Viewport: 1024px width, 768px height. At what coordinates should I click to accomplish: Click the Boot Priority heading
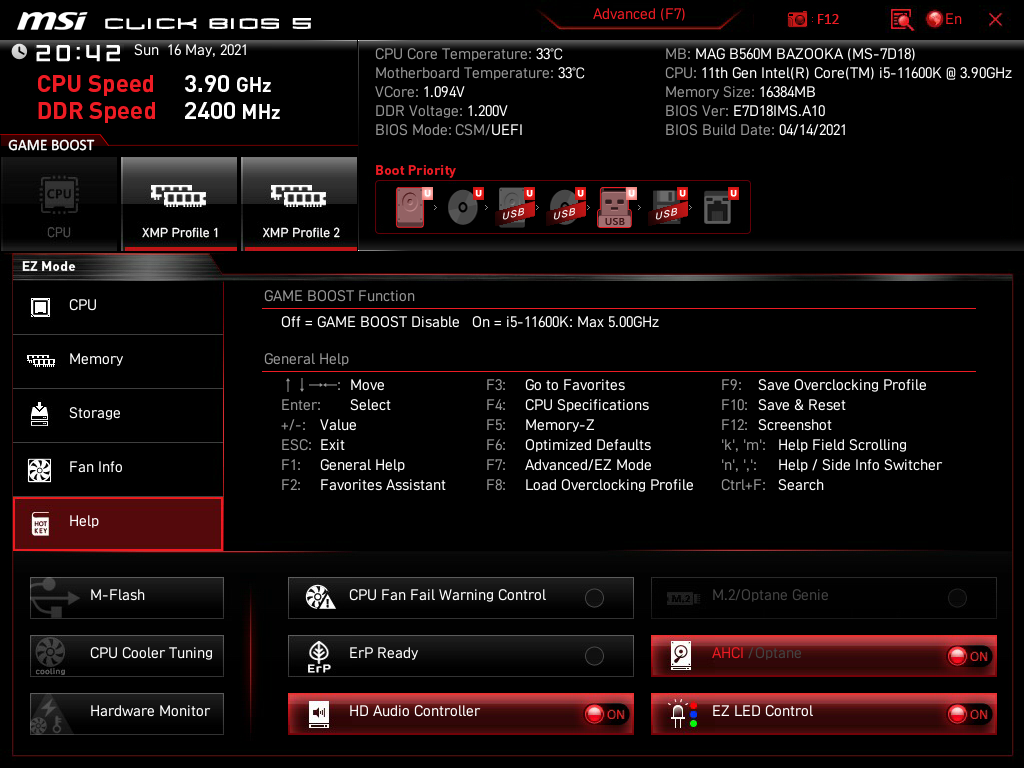coord(415,170)
